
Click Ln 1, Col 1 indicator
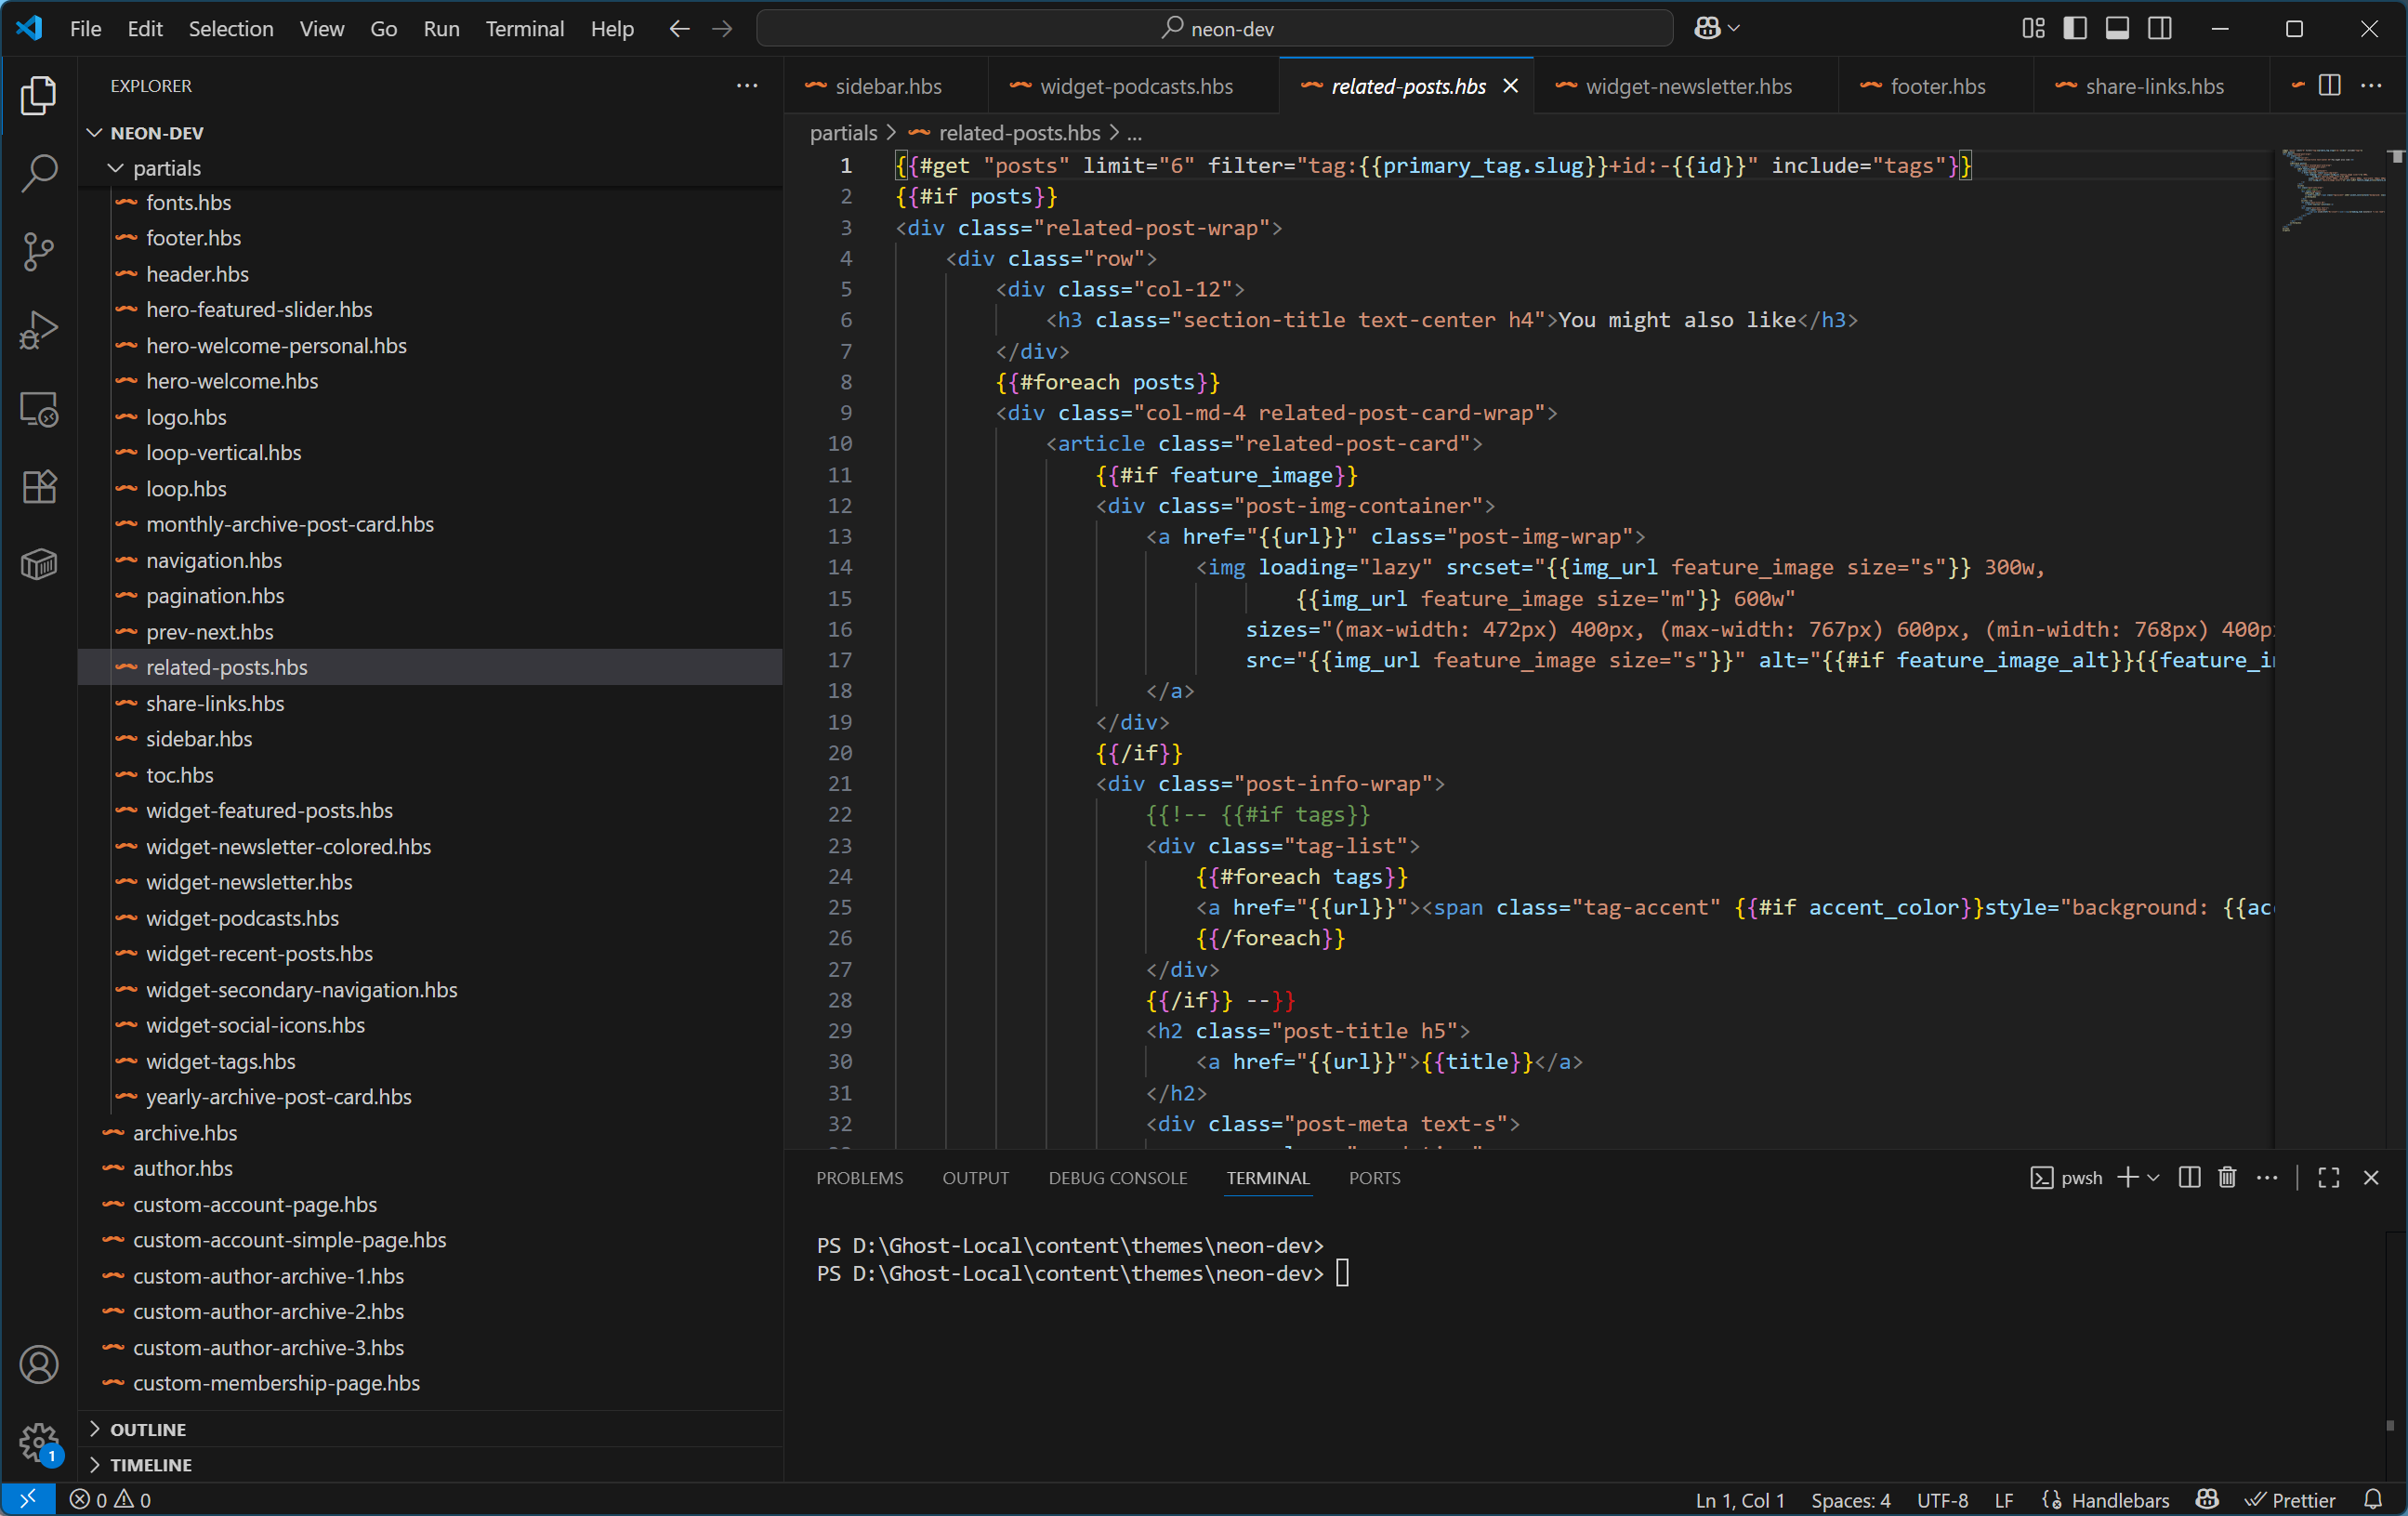coord(1740,1499)
